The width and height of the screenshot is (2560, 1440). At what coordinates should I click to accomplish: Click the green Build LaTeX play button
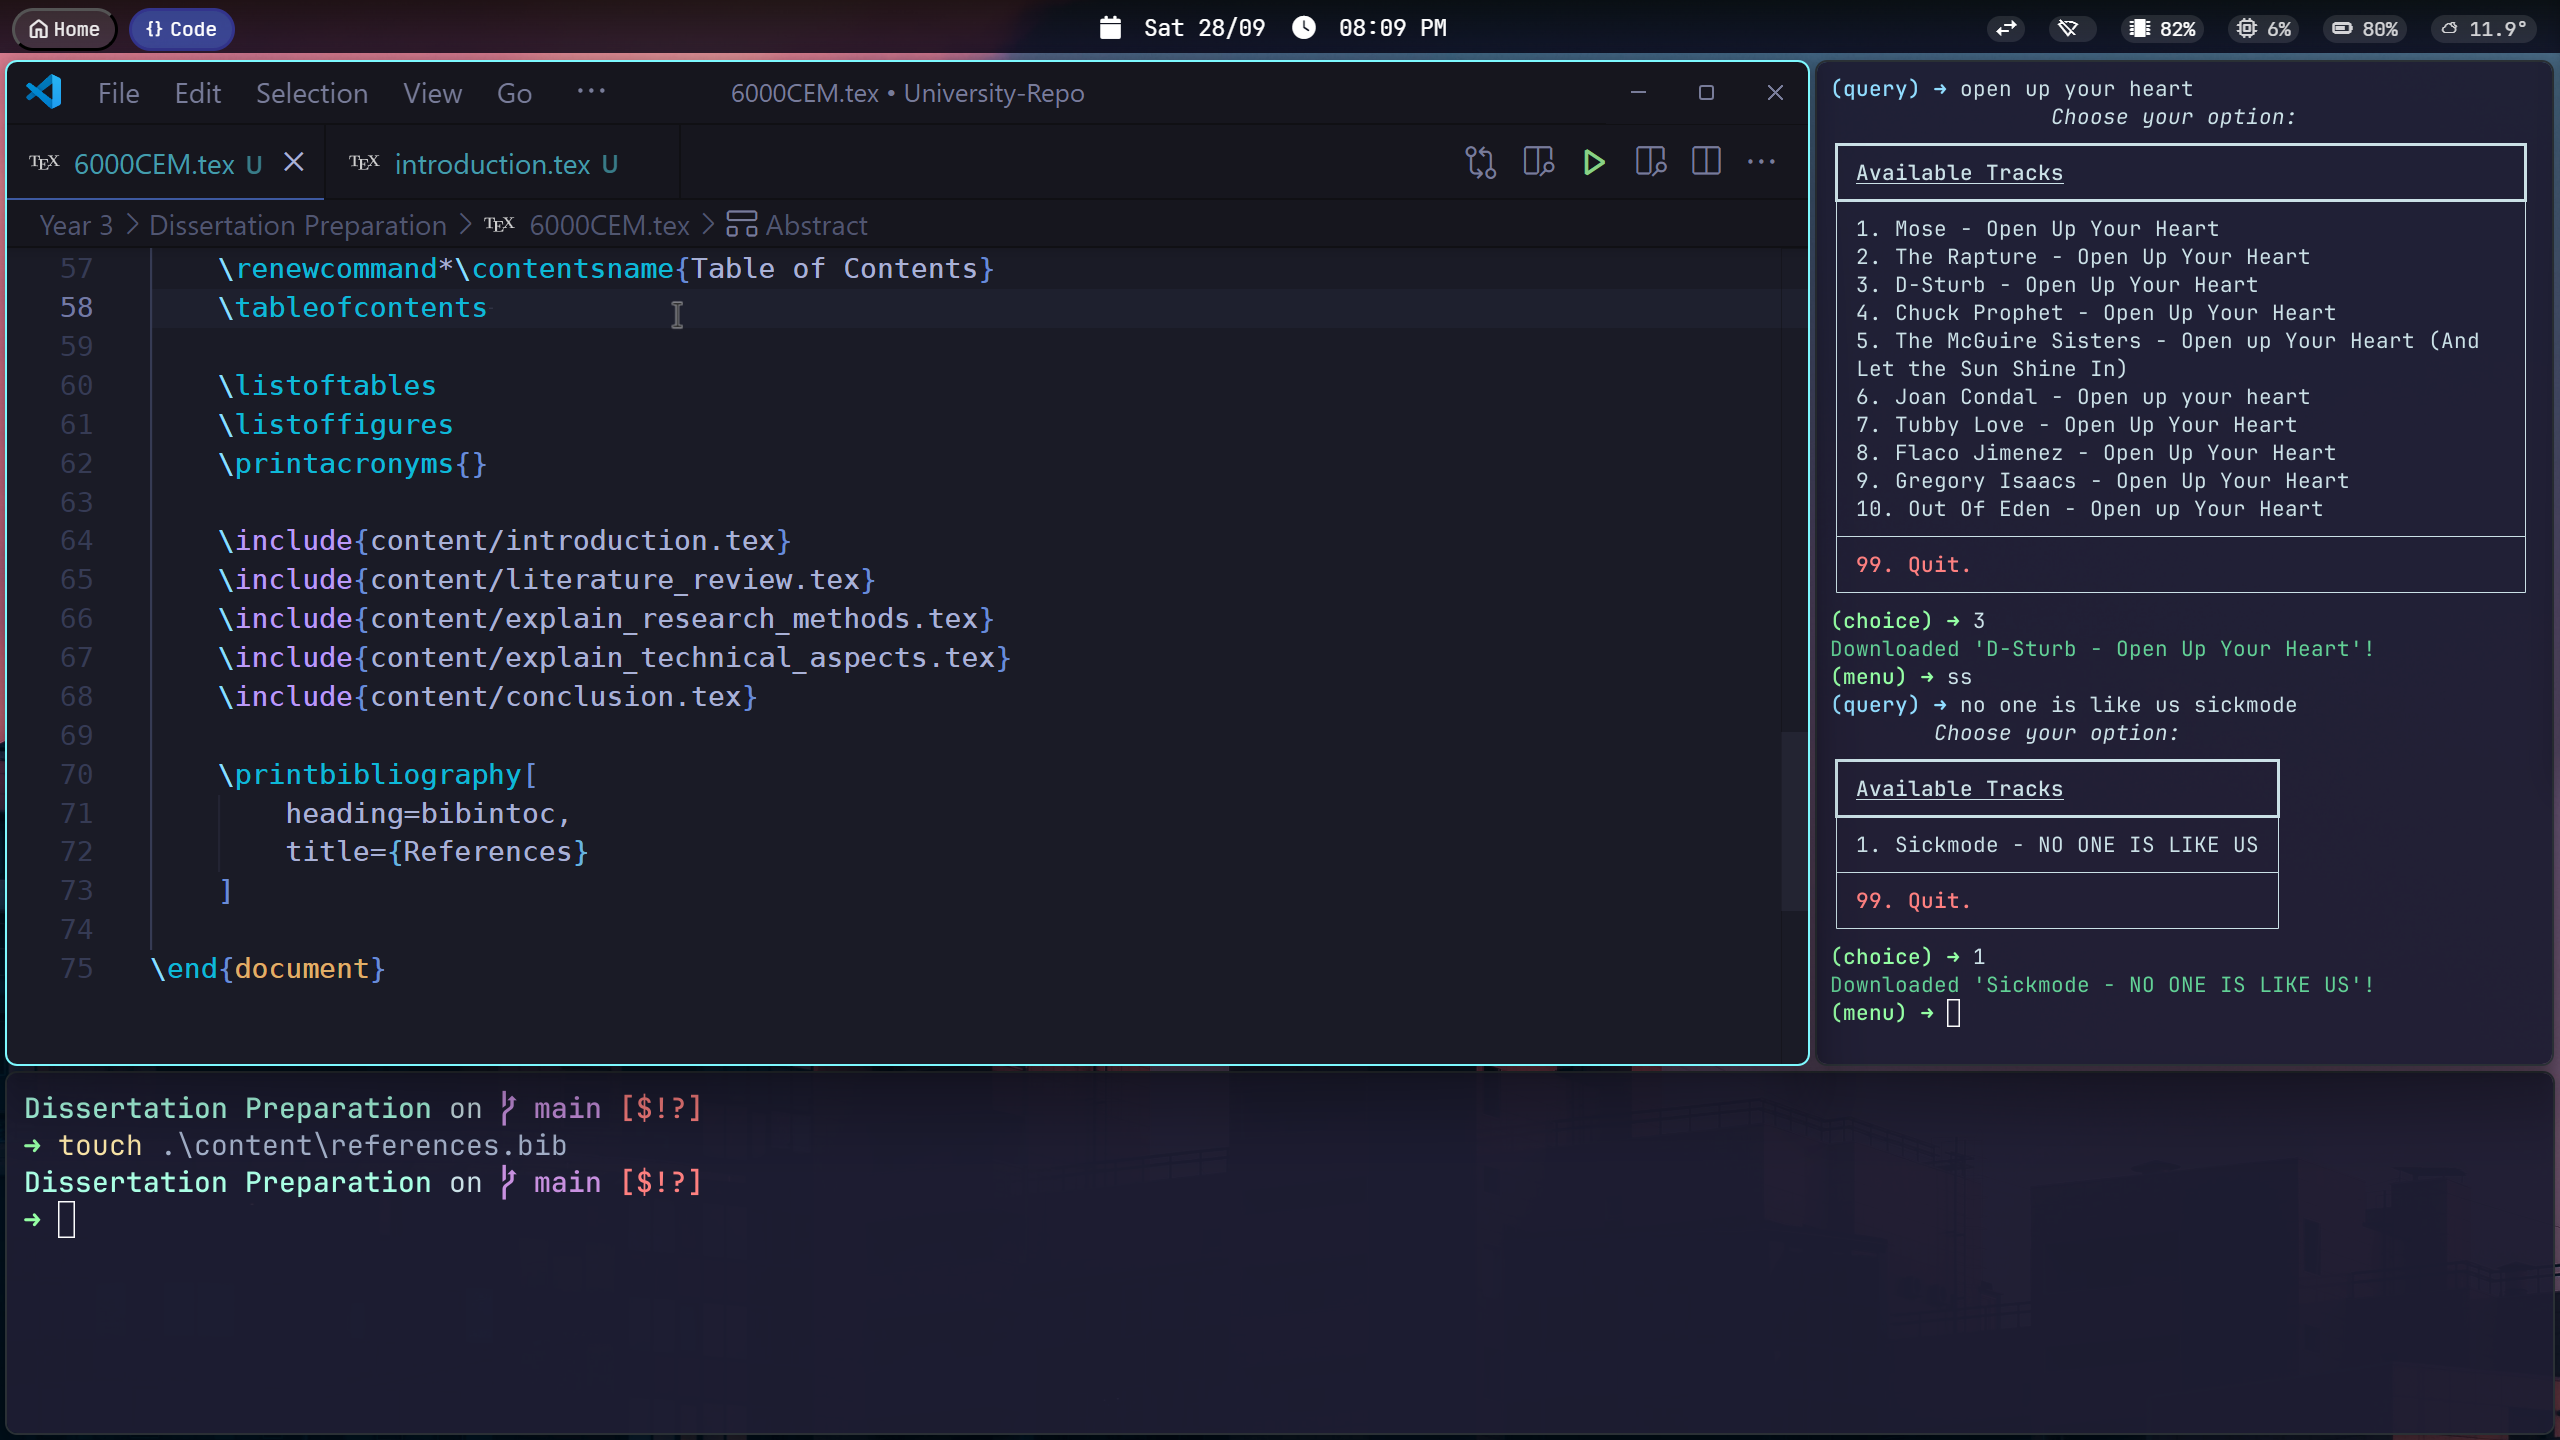pos(1594,162)
